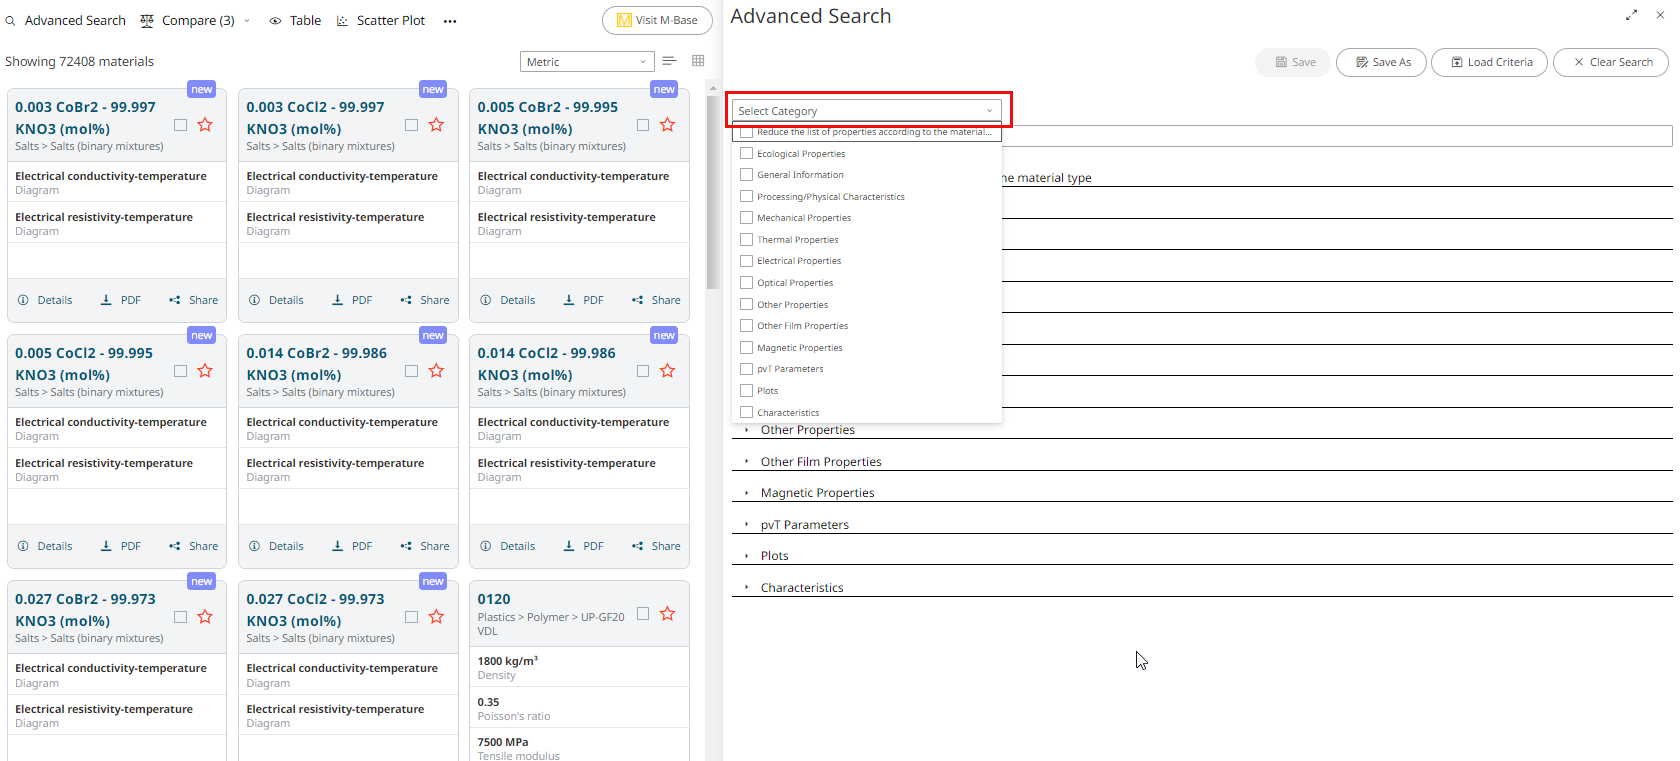
Task: Open the 0120 material title link
Action: pyautogui.click(x=494, y=599)
